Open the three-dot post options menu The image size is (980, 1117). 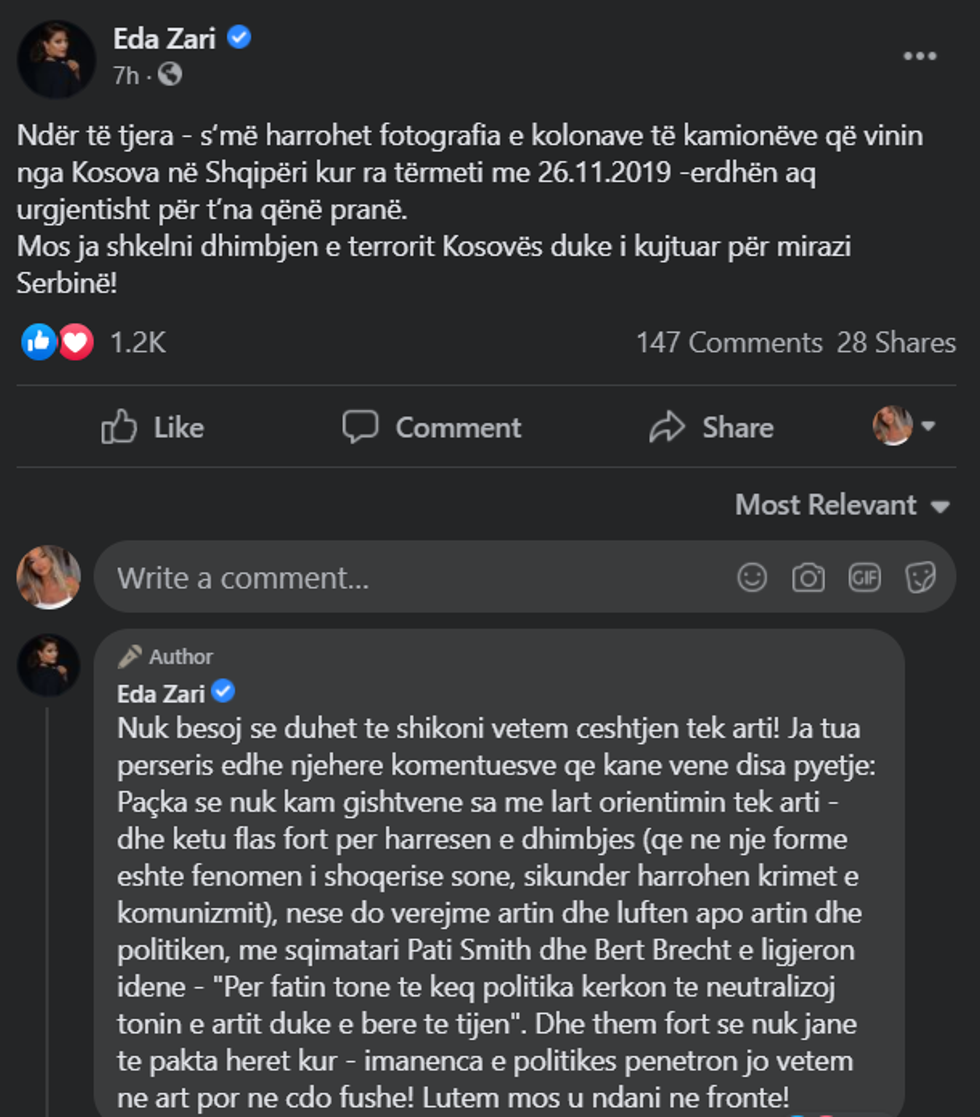tap(919, 56)
